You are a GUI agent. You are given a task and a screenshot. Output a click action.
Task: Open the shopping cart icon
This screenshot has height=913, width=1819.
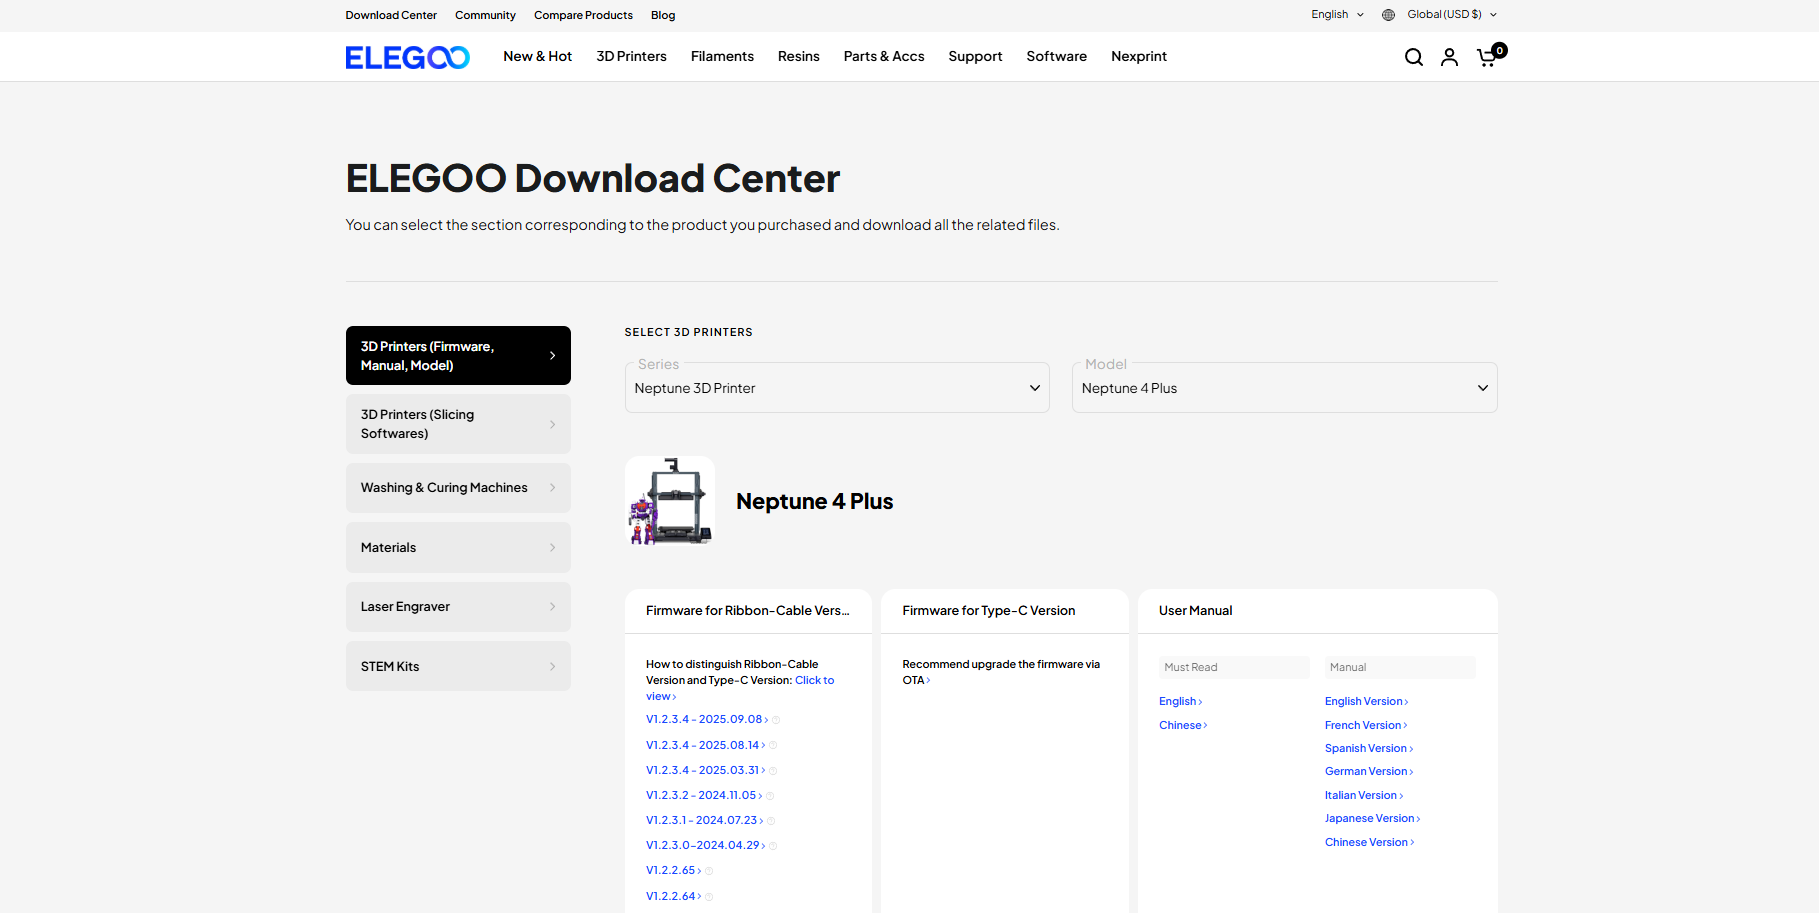pos(1487,57)
